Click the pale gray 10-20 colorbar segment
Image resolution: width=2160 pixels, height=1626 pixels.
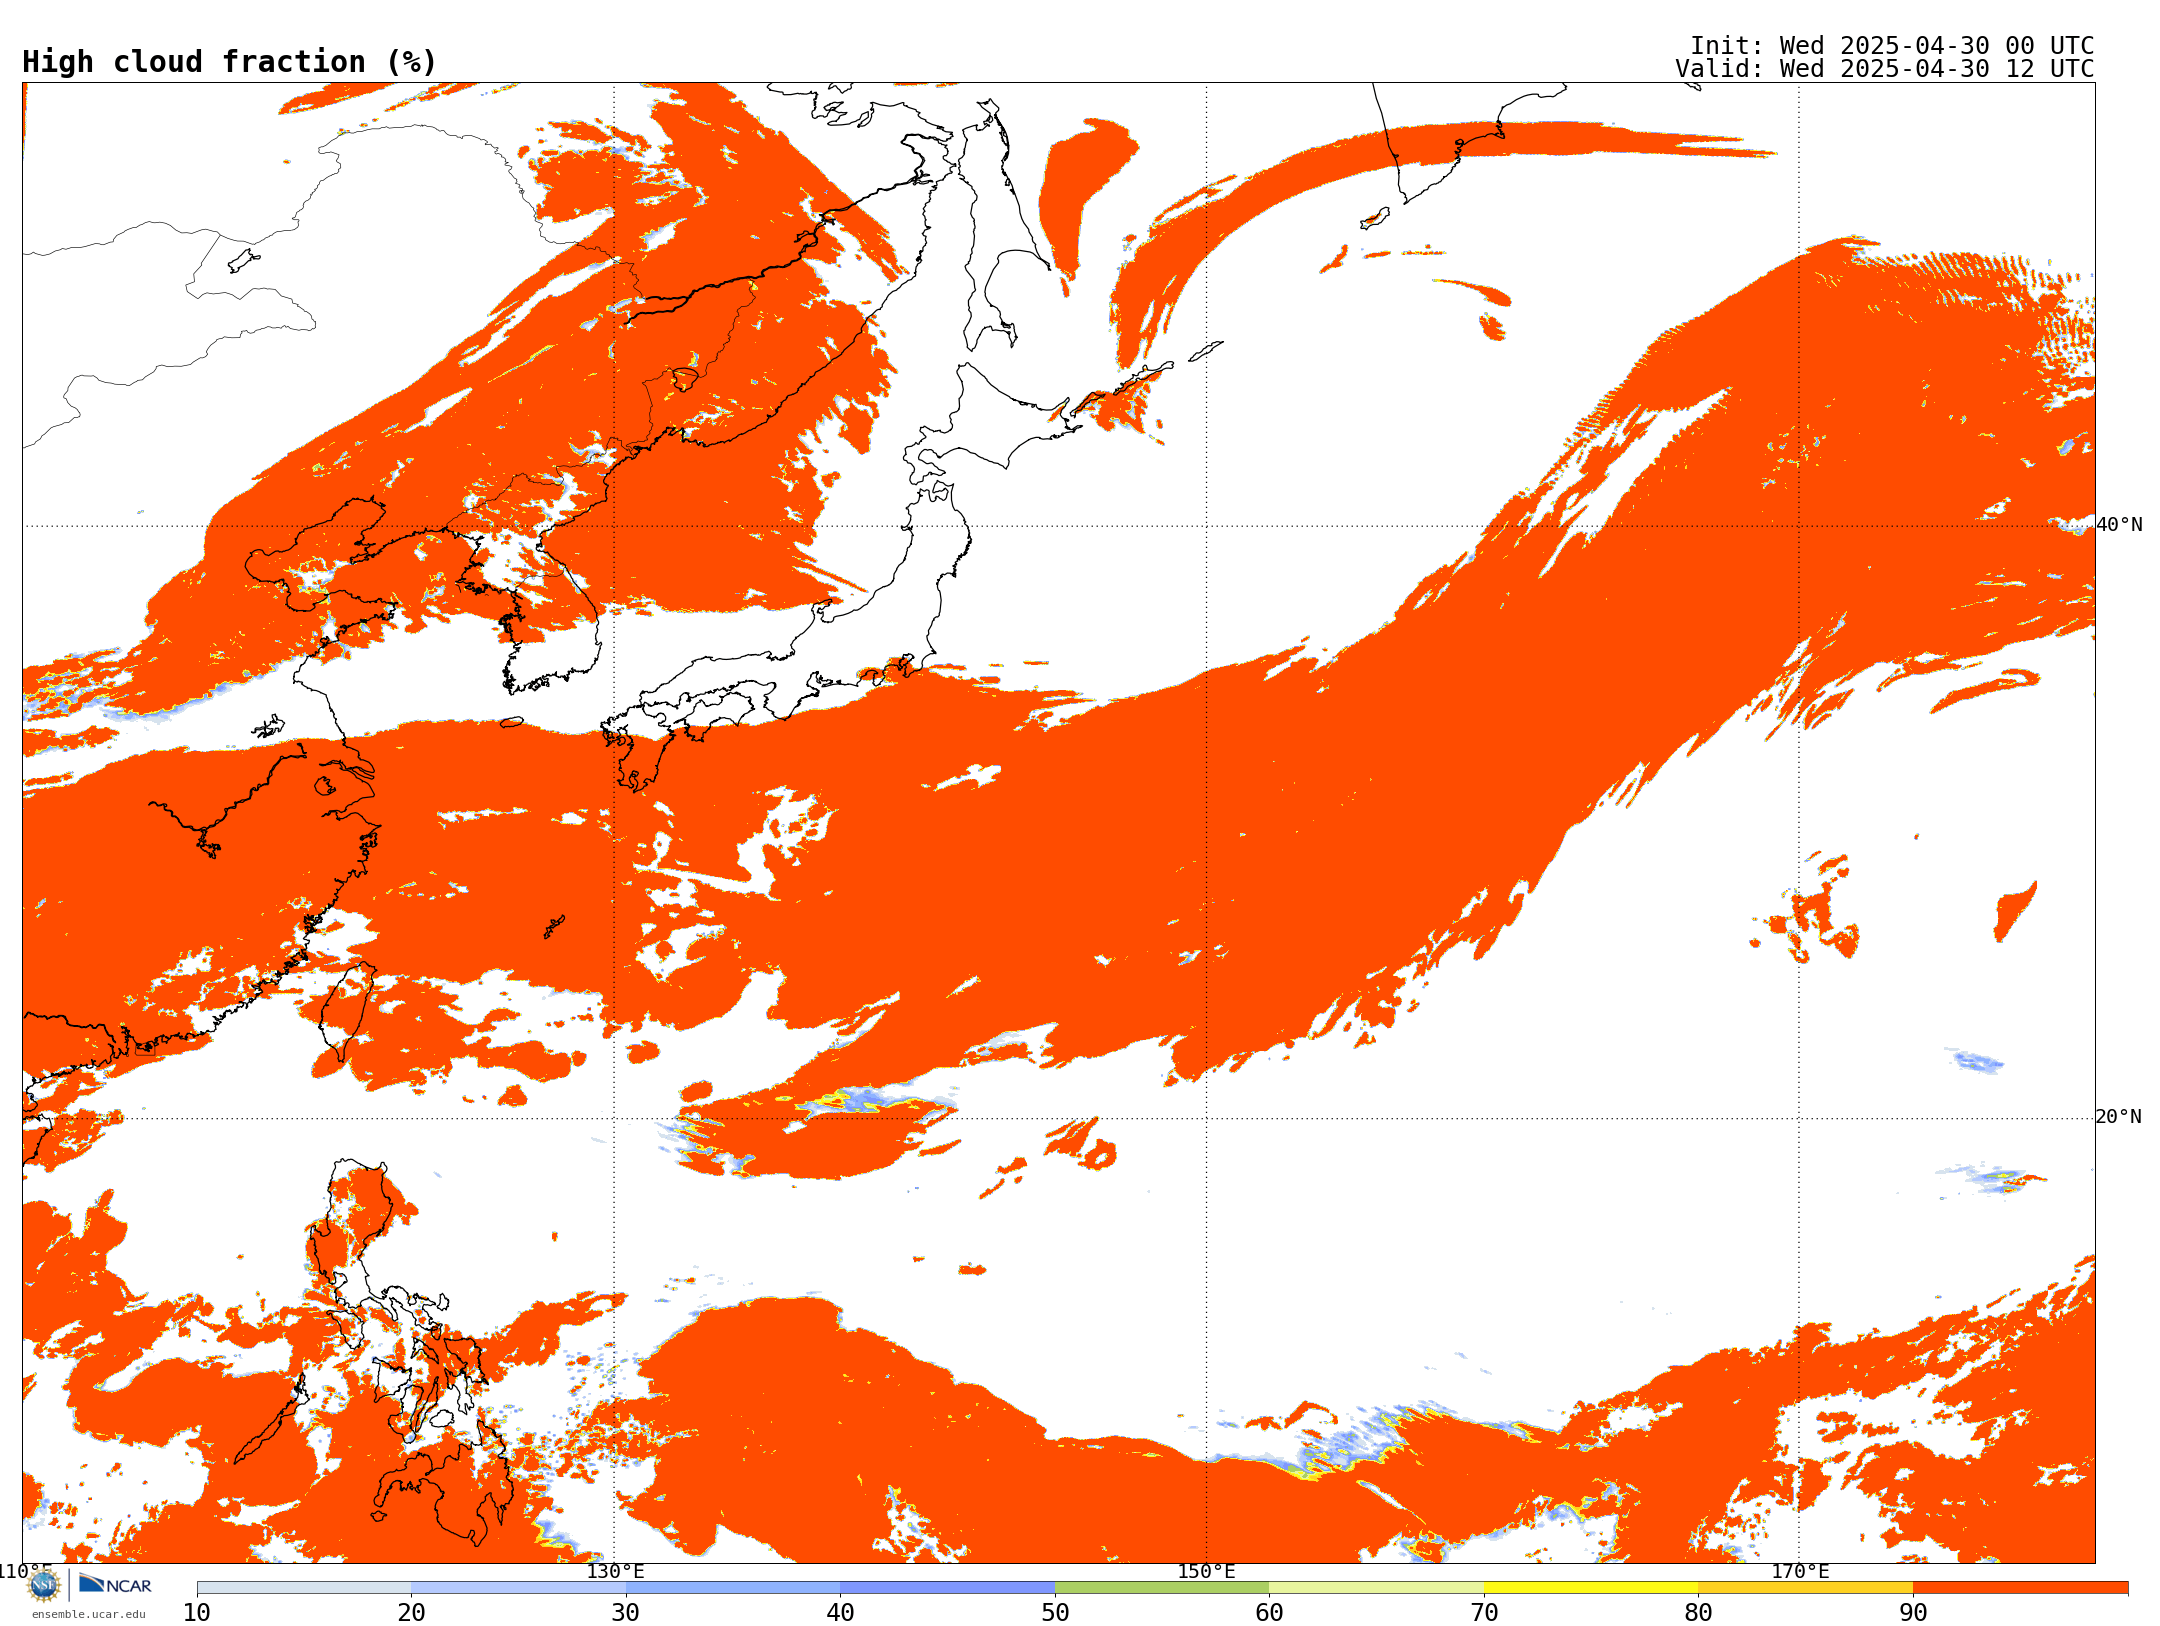[304, 1588]
